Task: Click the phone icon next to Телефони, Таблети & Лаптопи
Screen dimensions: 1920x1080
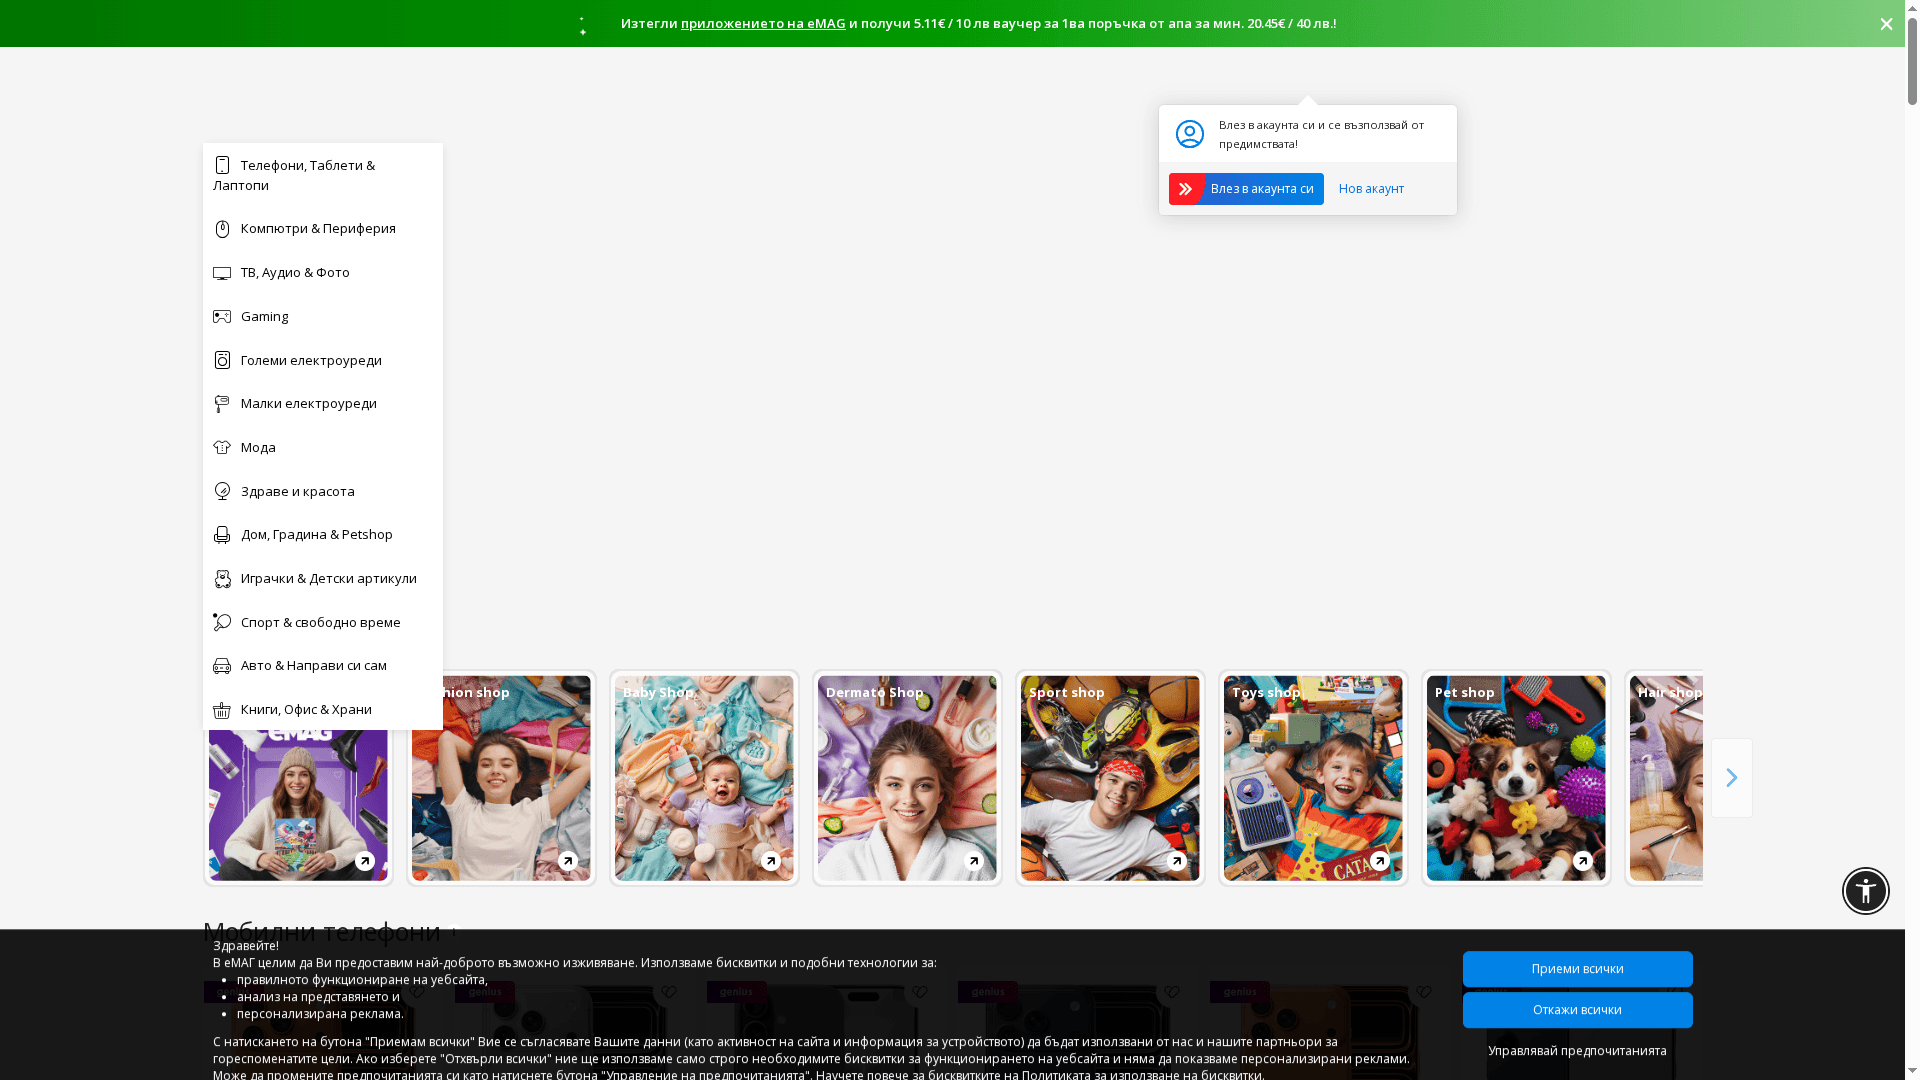Action: (x=222, y=165)
